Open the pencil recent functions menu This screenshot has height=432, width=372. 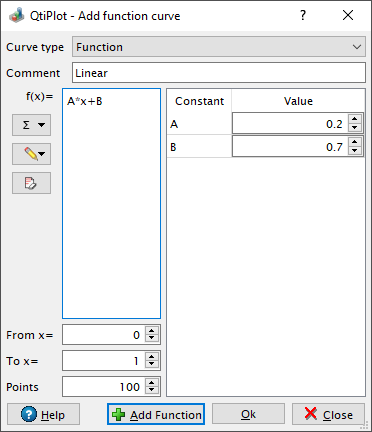coord(31,154)
